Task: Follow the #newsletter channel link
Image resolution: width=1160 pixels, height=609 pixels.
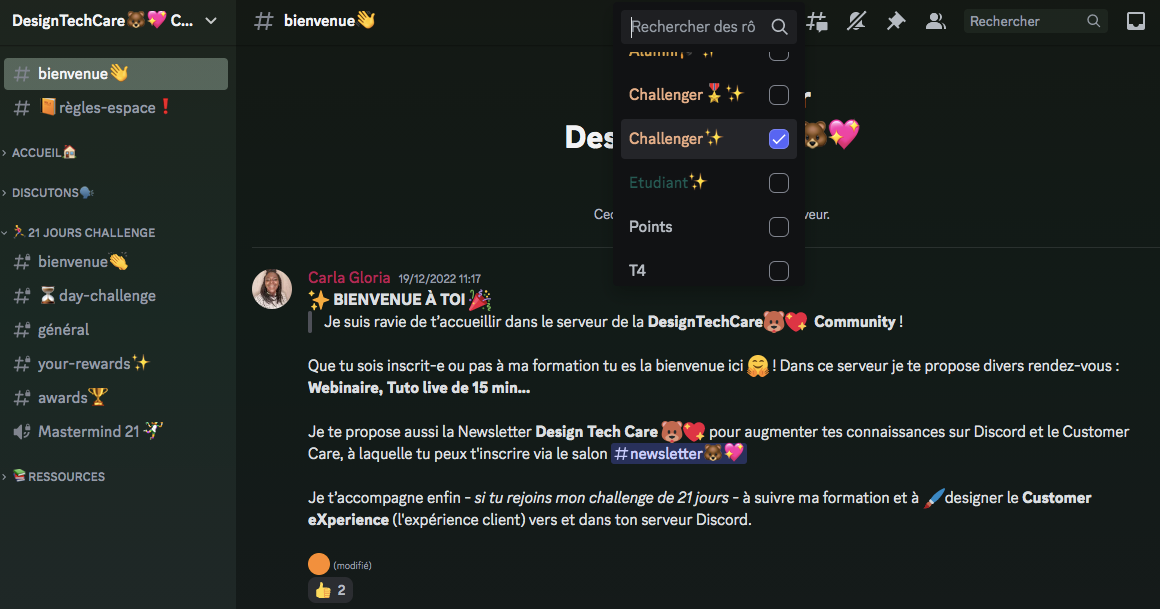Action: click(x=678, y=454)
